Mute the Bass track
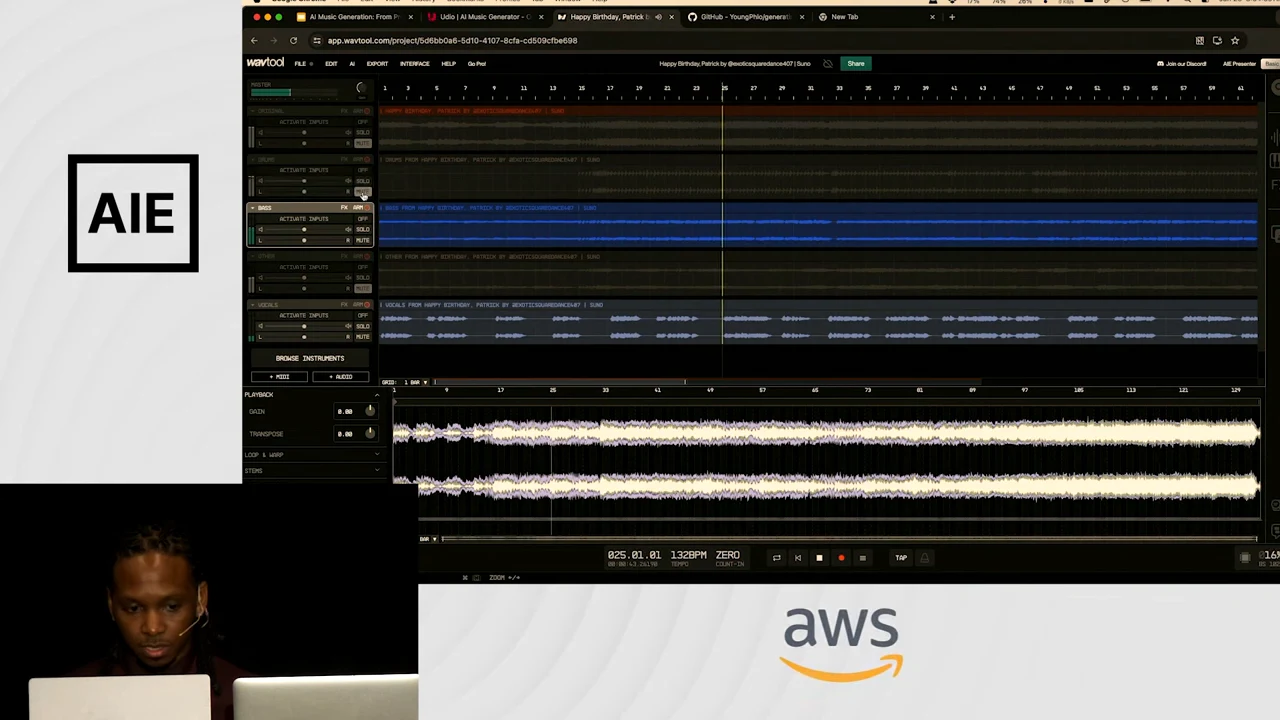 (x=362, y=240)
